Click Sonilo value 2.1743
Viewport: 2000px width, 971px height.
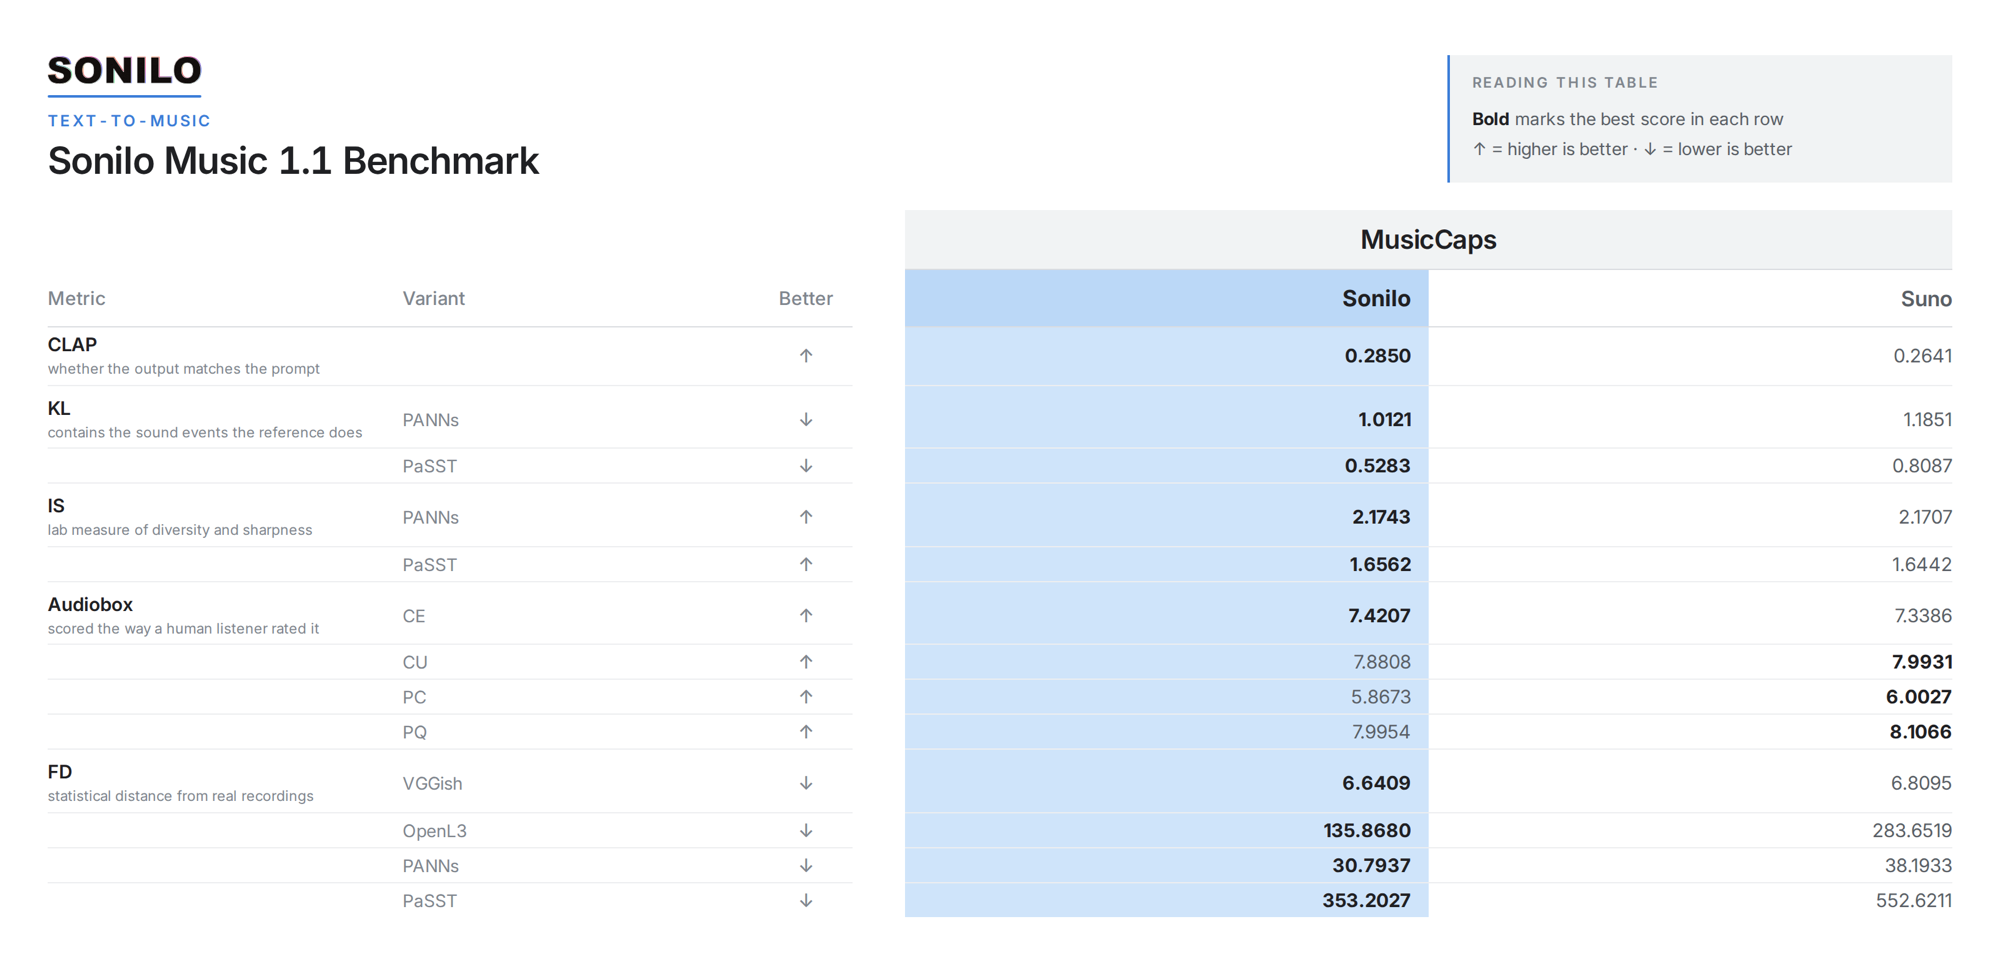[1381, 517]
